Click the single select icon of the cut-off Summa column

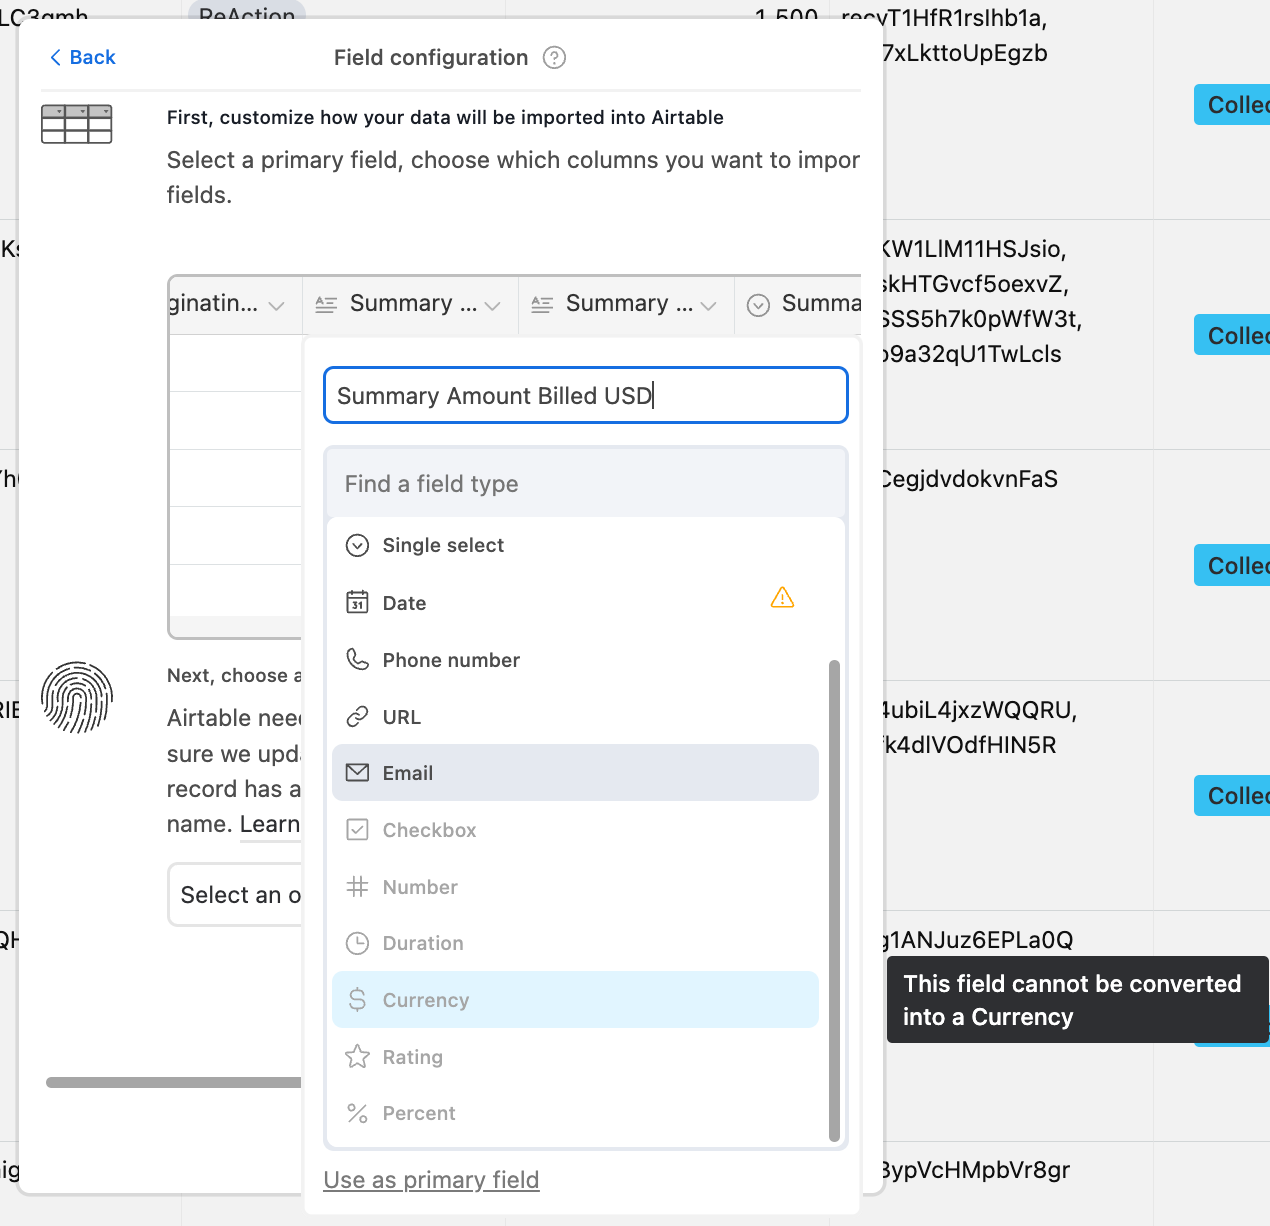(759, 305)
